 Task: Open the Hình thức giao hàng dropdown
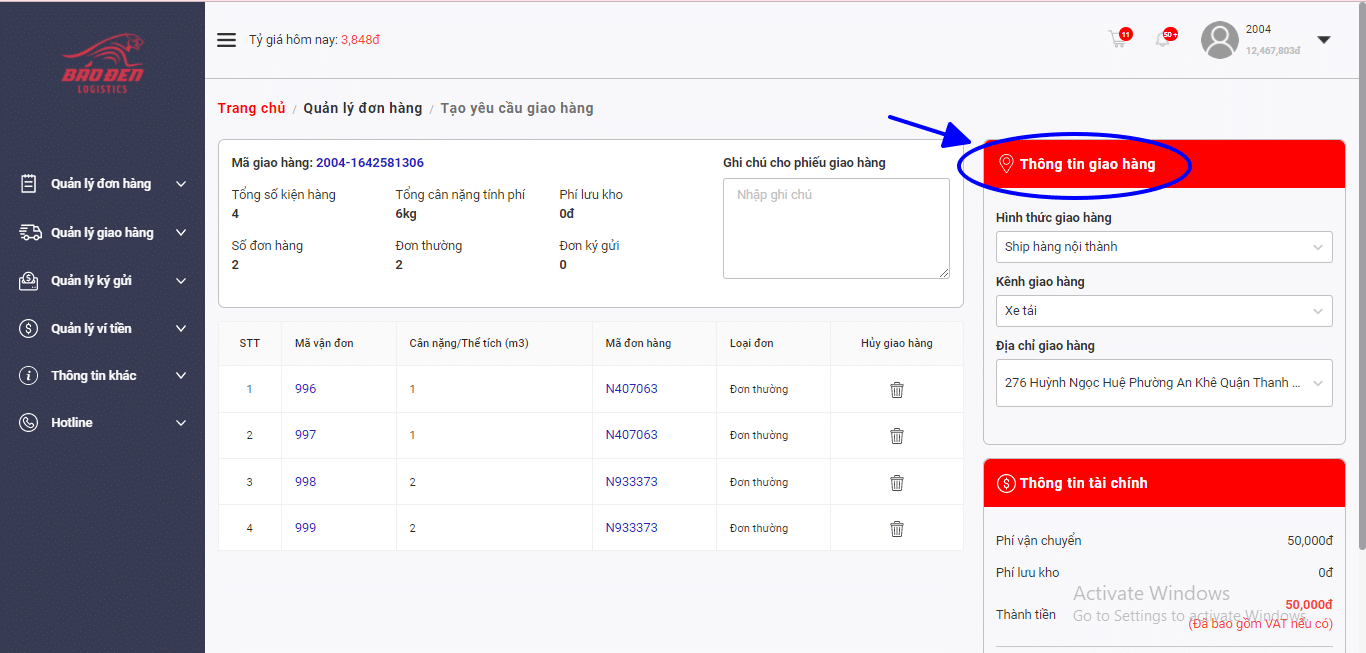coord(1163,247)
